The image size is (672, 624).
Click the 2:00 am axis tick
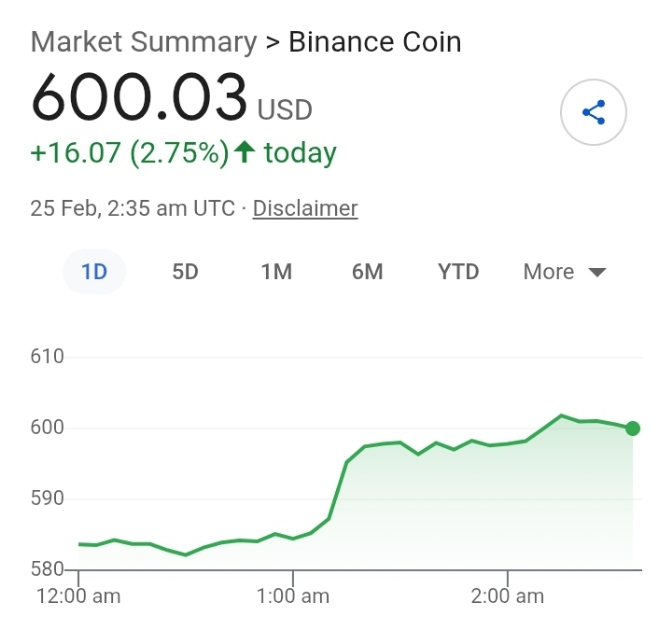click(507, 596)
